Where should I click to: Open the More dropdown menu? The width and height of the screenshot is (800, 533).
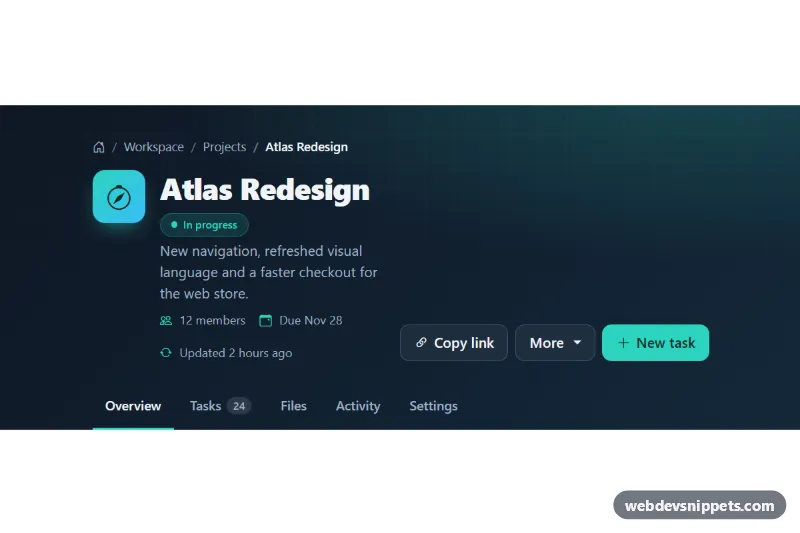coord(555,343)
